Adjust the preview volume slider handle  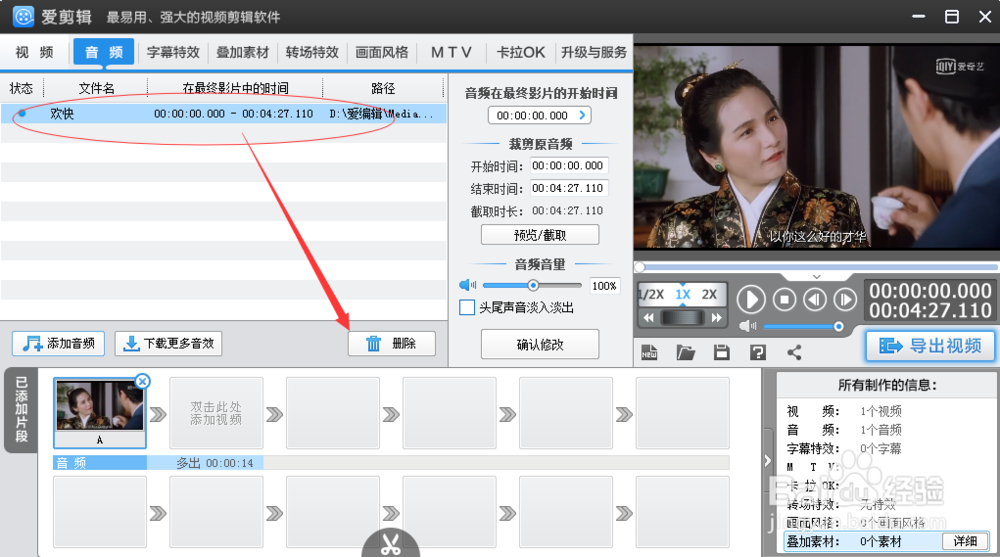coord(839,327)
